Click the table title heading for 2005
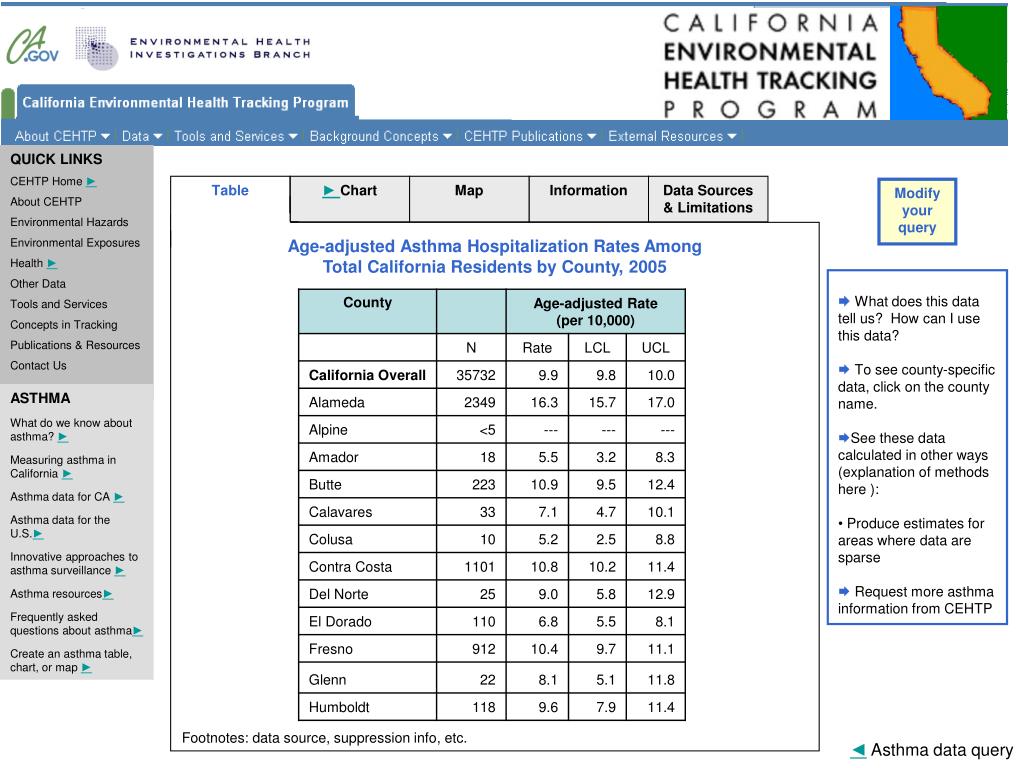Screen dimensions: 1024x768 pyautogui.click(x=495, y=257)
